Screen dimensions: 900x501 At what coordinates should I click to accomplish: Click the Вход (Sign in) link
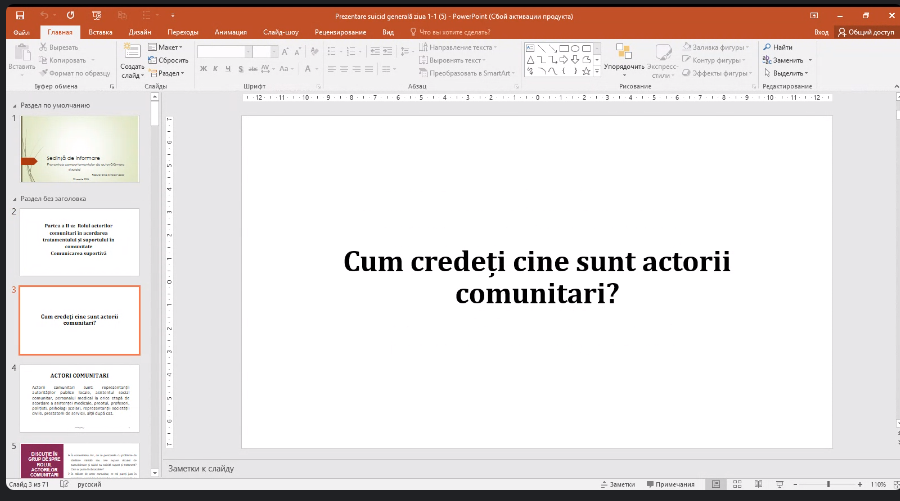821,32
